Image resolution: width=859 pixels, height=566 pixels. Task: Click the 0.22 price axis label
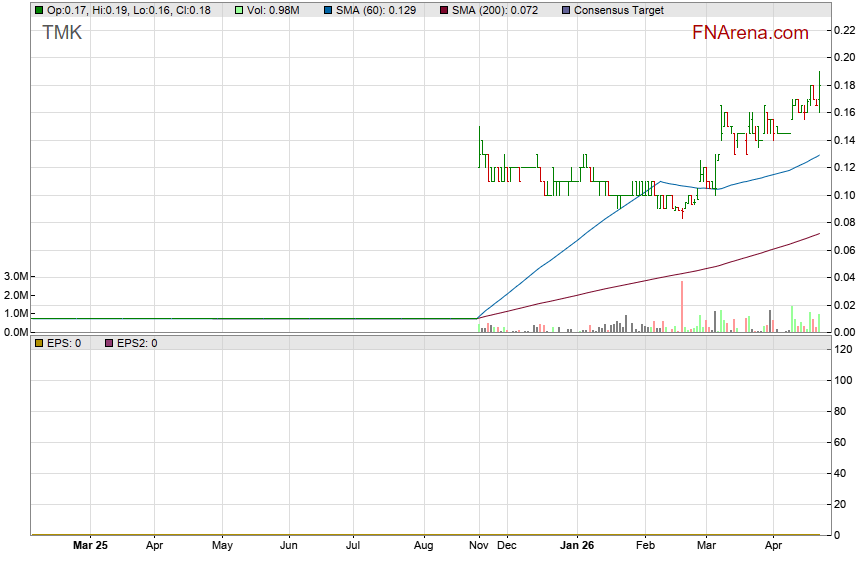[844, 30]
